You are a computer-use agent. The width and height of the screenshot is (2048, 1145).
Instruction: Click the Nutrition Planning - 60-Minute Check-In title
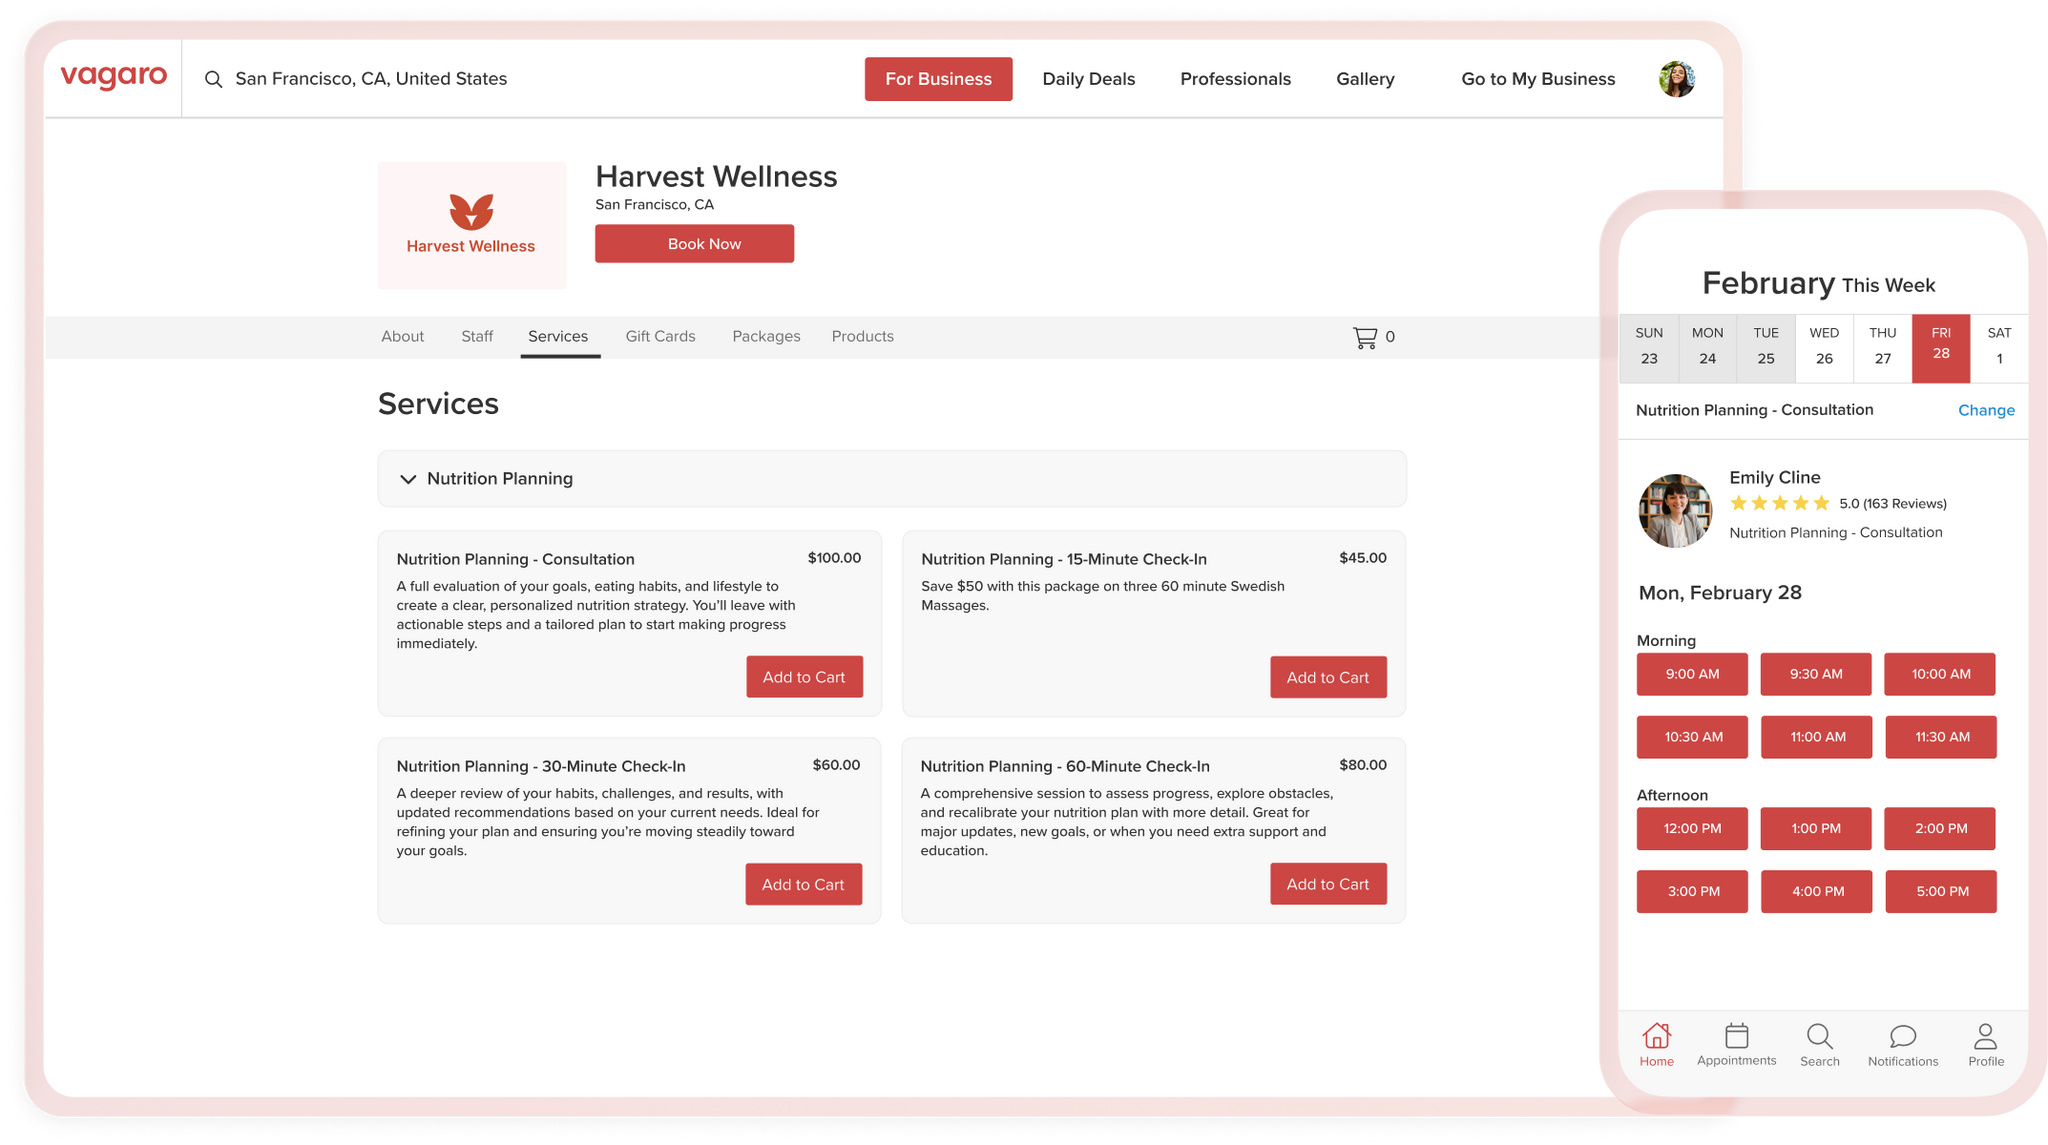pyautogui.click(x=1065, y=766)
